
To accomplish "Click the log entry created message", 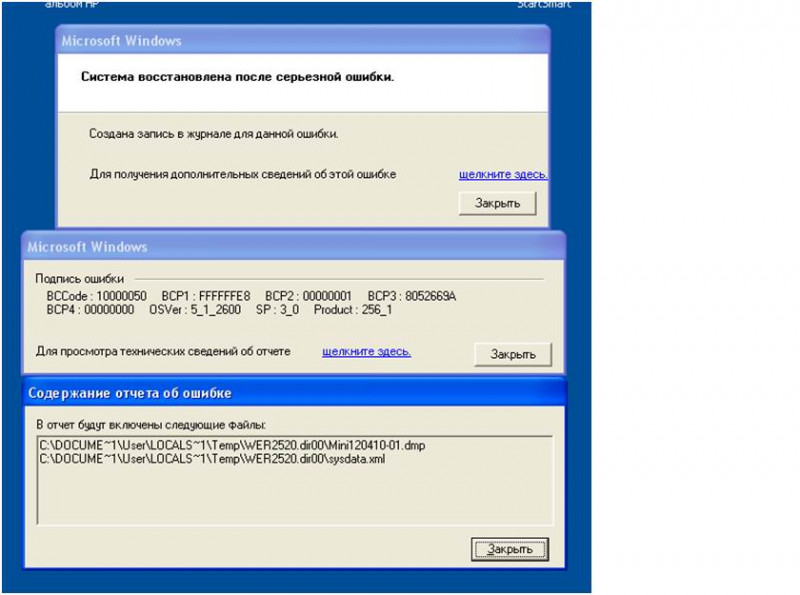I will 213,134.
